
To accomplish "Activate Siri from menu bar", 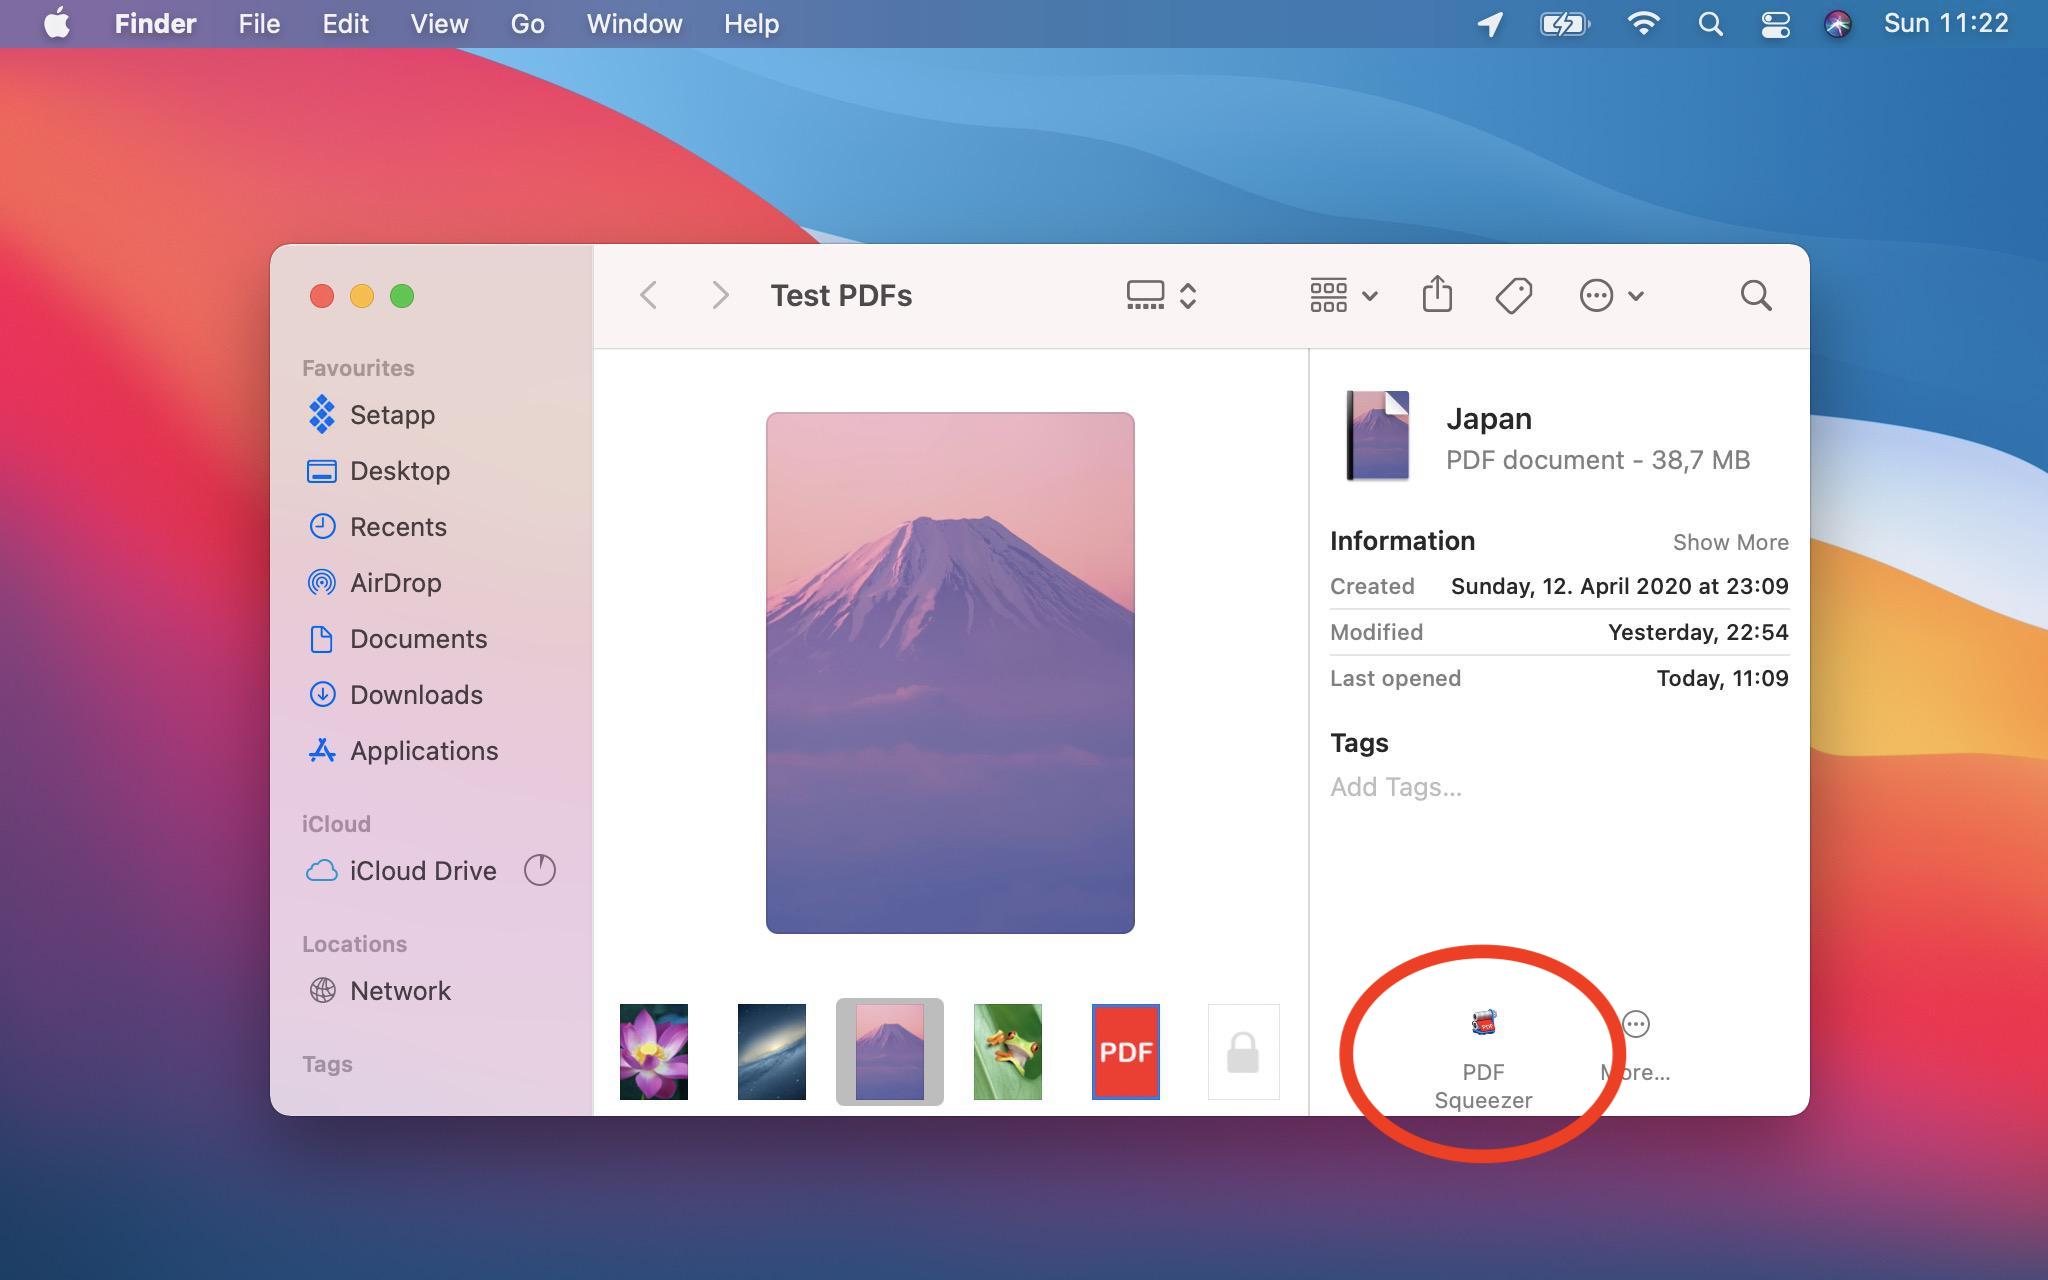I will tap(1837, 23).
